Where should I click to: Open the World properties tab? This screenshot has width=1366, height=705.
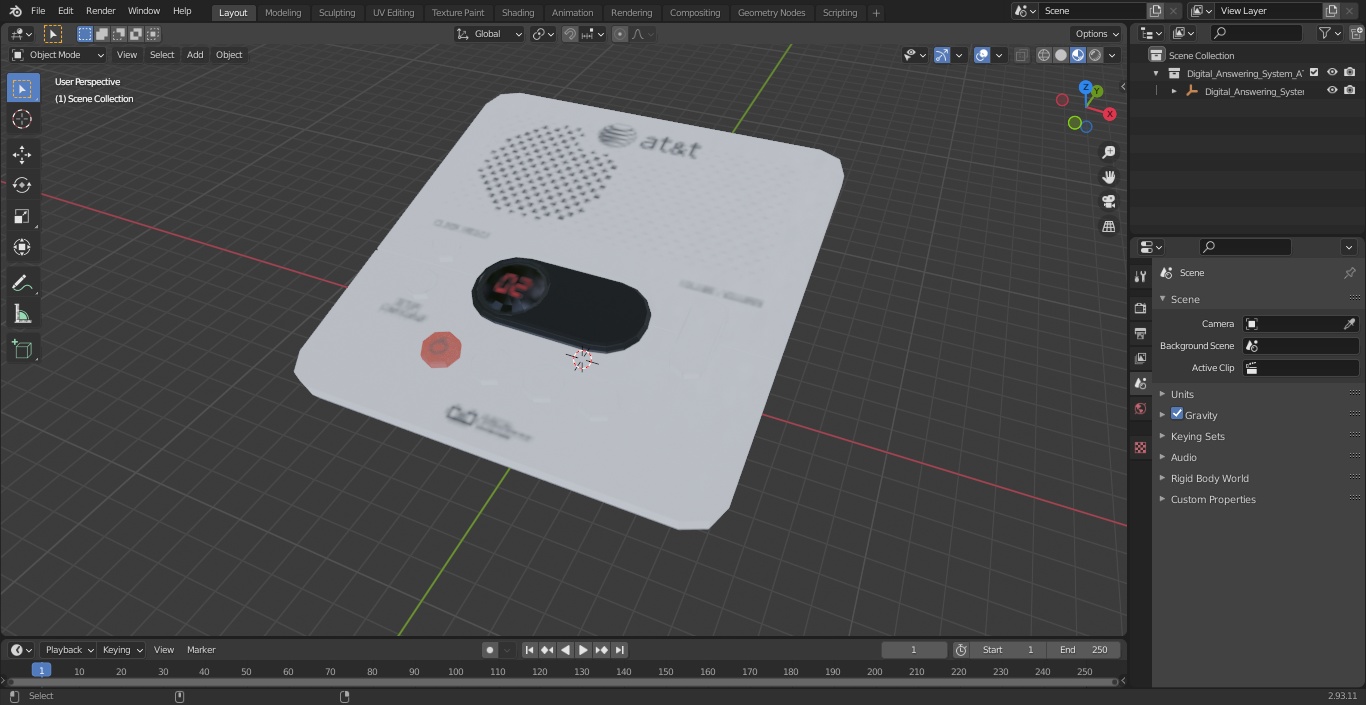1140,408
